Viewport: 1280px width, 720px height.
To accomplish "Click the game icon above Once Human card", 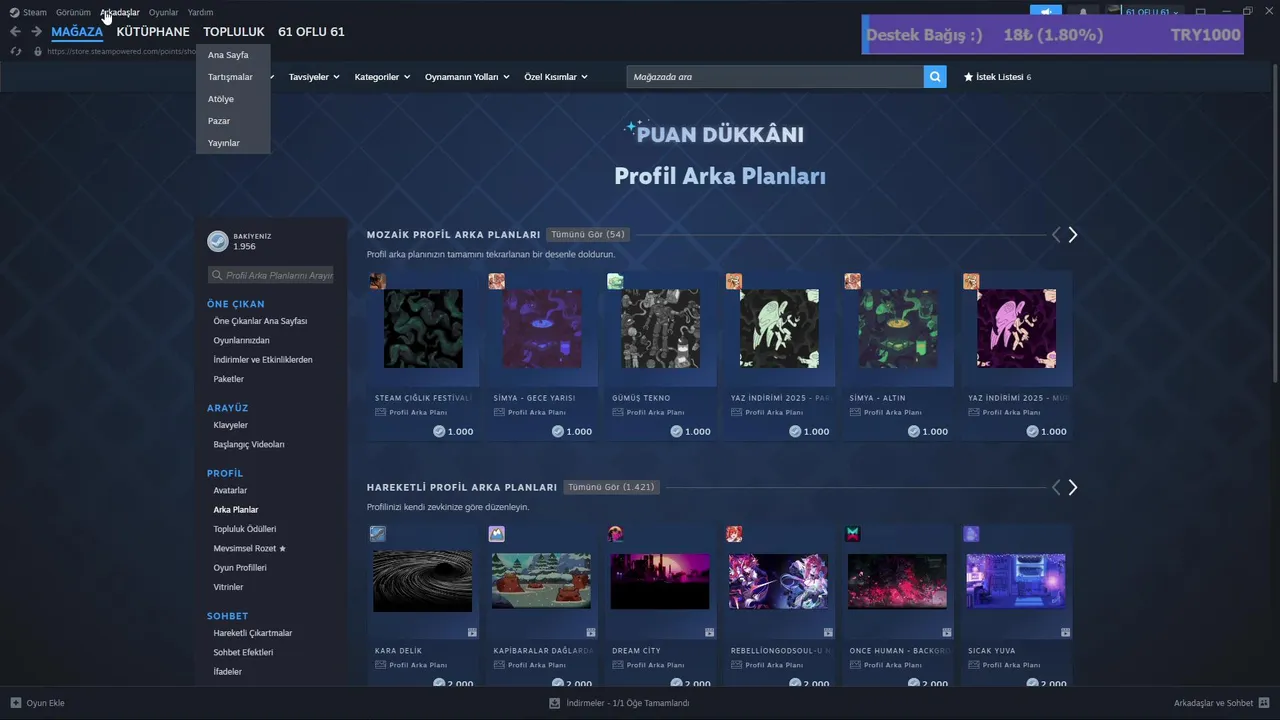I will pyautogui.click(x=852, y=534).
